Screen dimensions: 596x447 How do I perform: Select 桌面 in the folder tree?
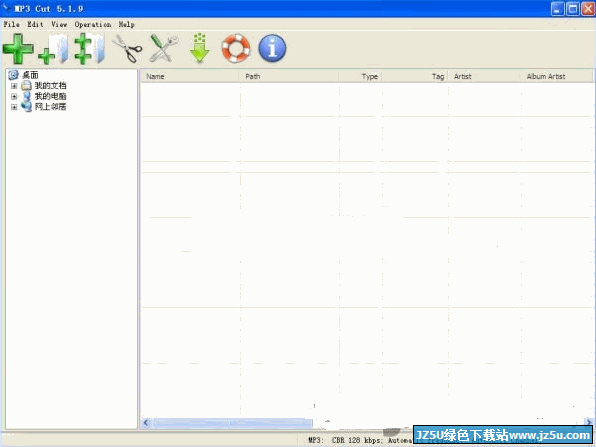(x=30, y=75)
